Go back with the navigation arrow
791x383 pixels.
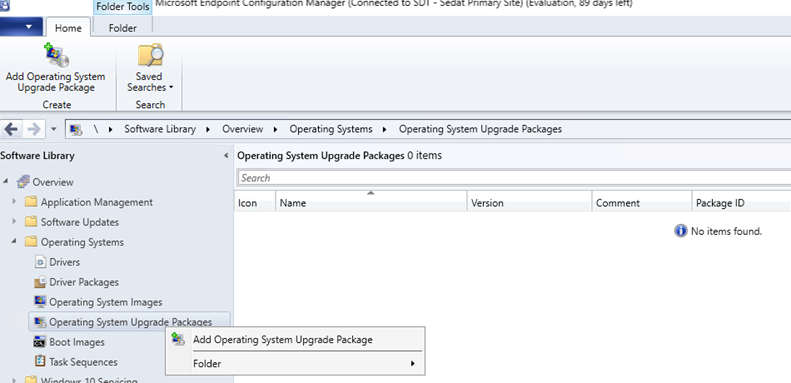[11, 129]
